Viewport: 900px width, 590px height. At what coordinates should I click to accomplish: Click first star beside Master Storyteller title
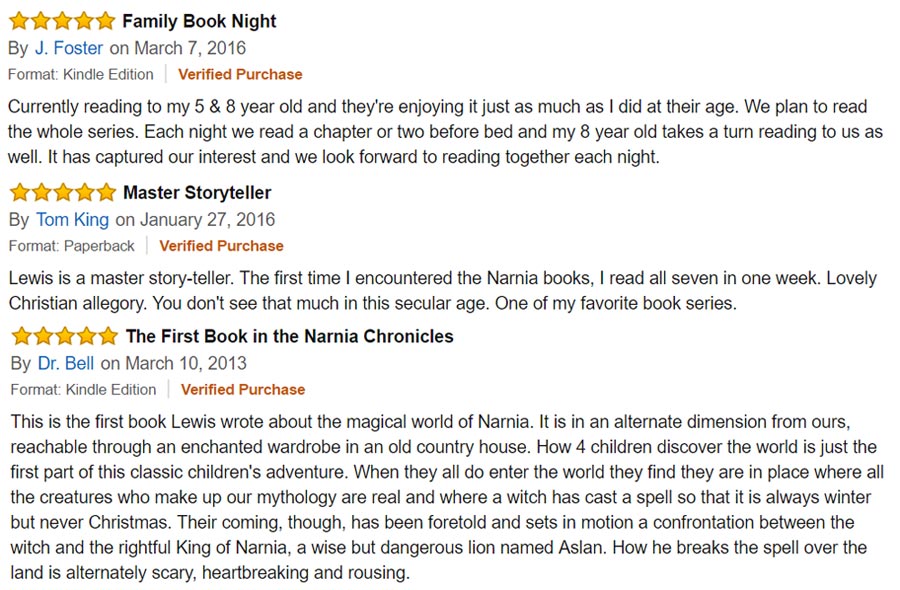(20, 192)
